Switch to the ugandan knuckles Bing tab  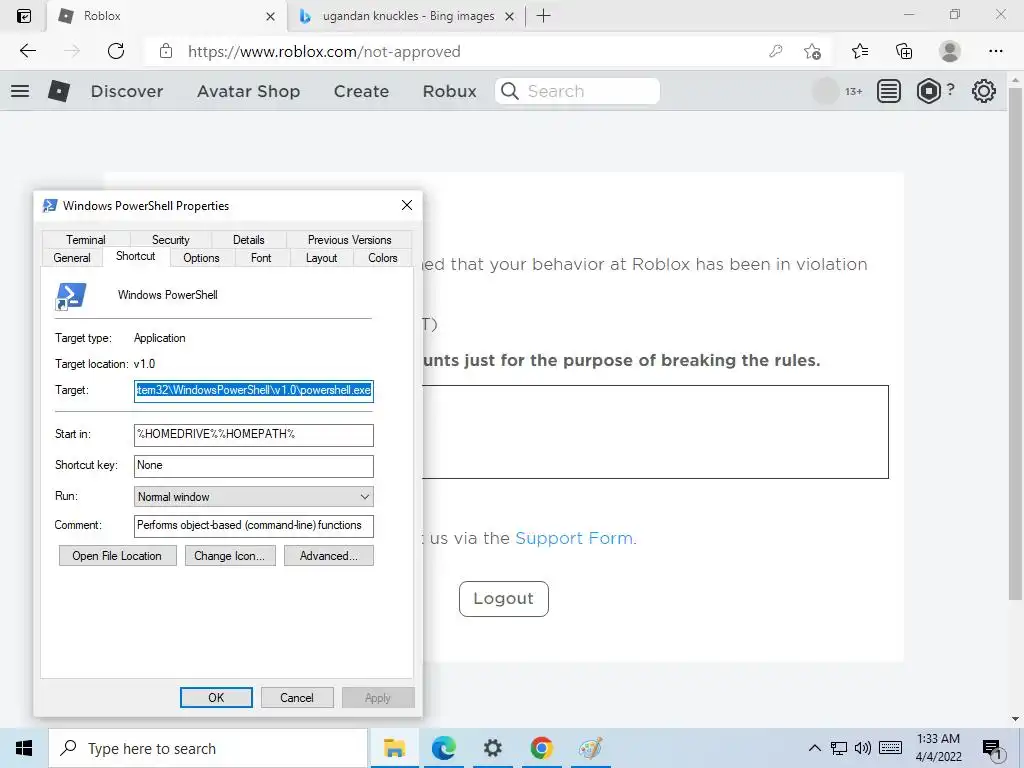pyautogui.click(x=408, y=16)
